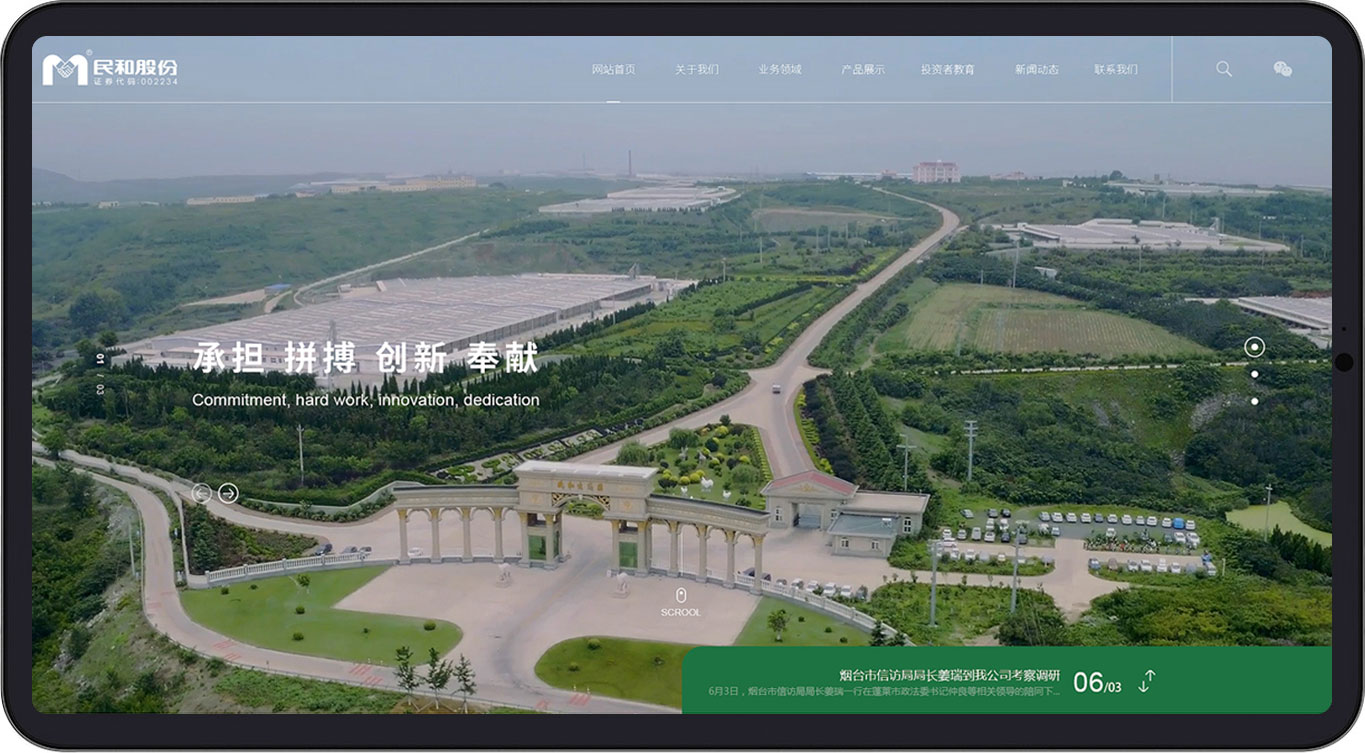The width and height of the screenshot is (1365, 753).
Task: Open the 关于我们 navigation menu
Action: pos(696,70)
